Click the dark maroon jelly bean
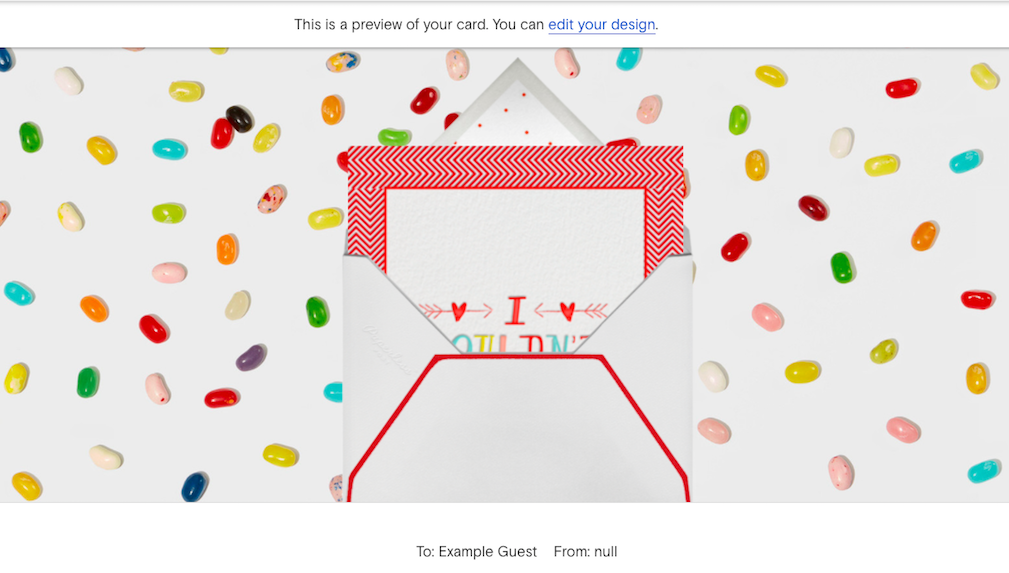 click(813, 208)
